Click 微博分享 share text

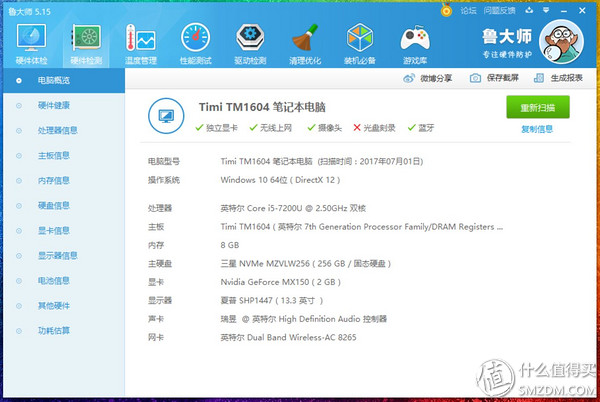click(436, 78)
